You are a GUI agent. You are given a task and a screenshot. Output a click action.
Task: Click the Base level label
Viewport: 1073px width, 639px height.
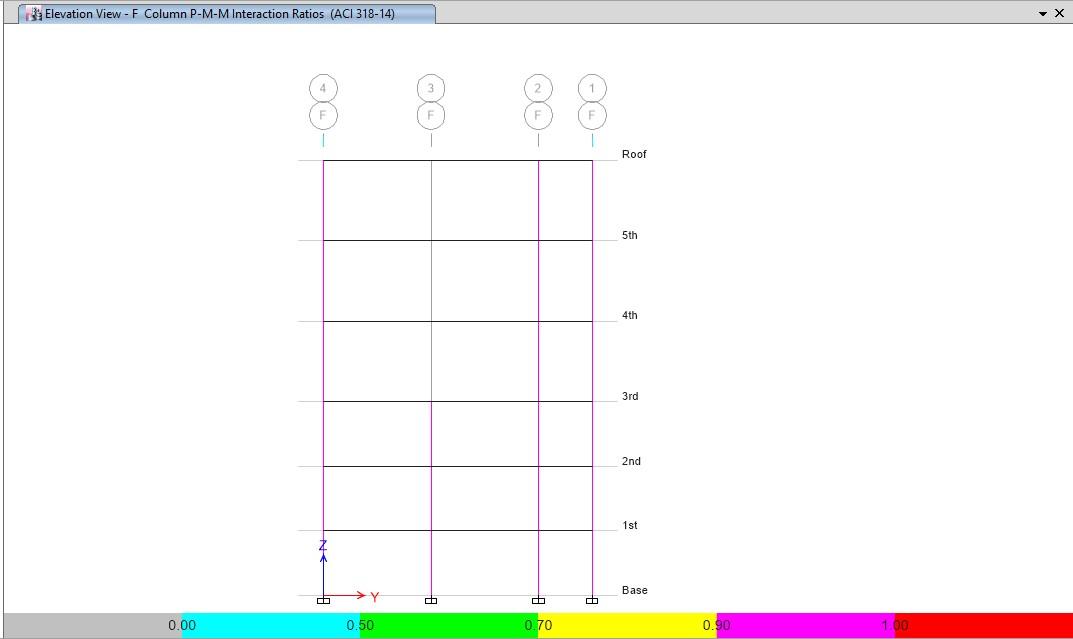click(x=634, y=590)
